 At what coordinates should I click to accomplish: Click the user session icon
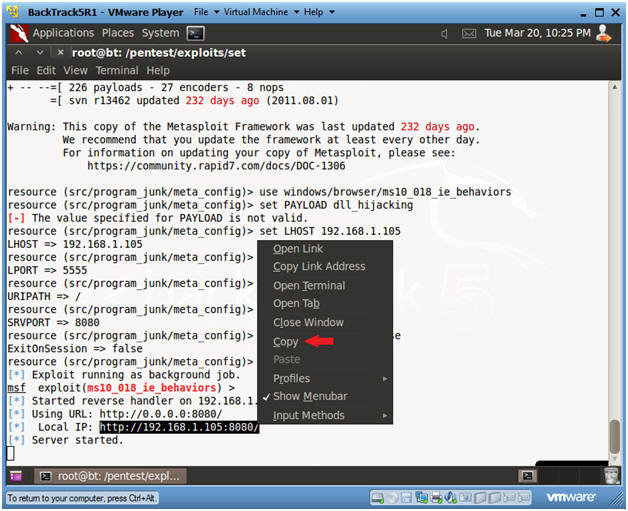[x=604, y=33]
